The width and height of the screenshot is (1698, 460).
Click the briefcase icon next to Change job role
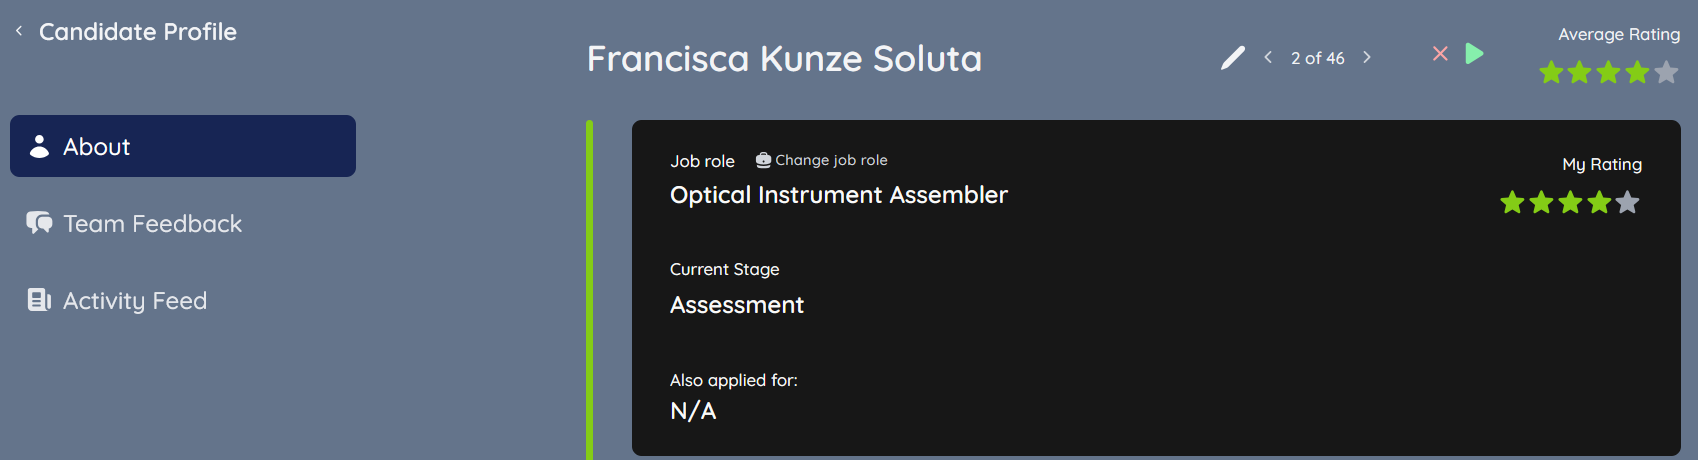click(763, 160)
